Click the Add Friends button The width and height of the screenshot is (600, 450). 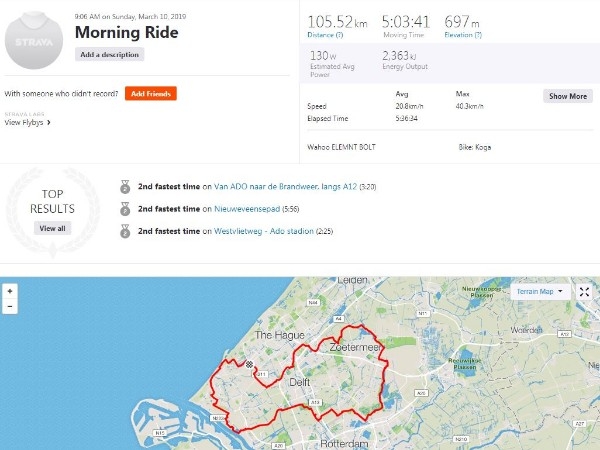tap(151, 93)
